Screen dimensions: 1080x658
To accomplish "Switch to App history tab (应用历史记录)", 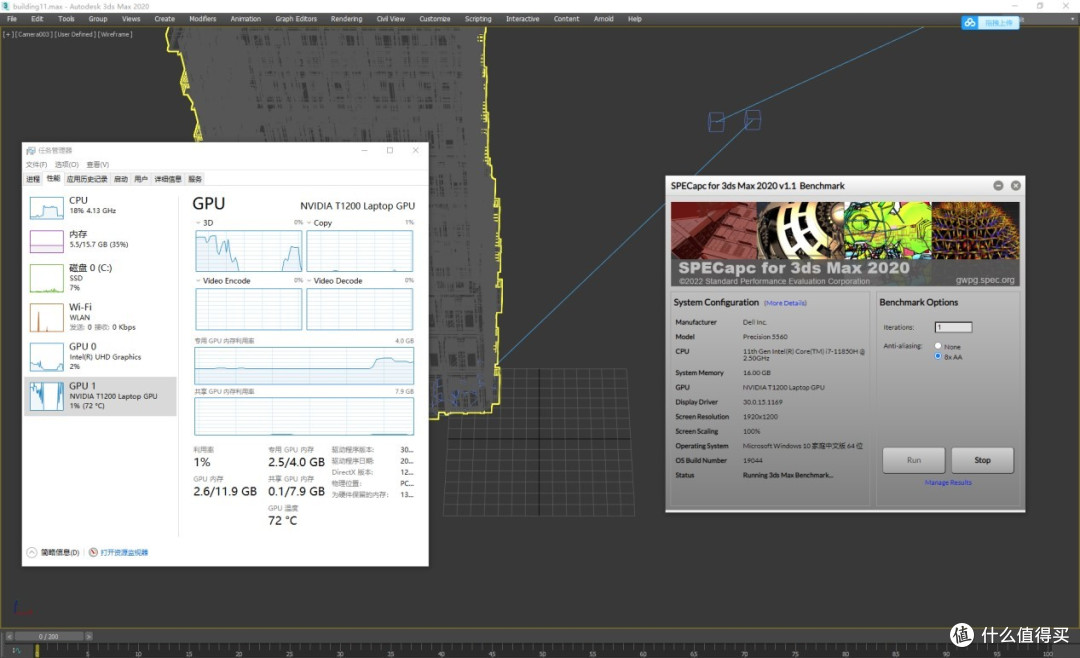I will [x=87, y=179].
